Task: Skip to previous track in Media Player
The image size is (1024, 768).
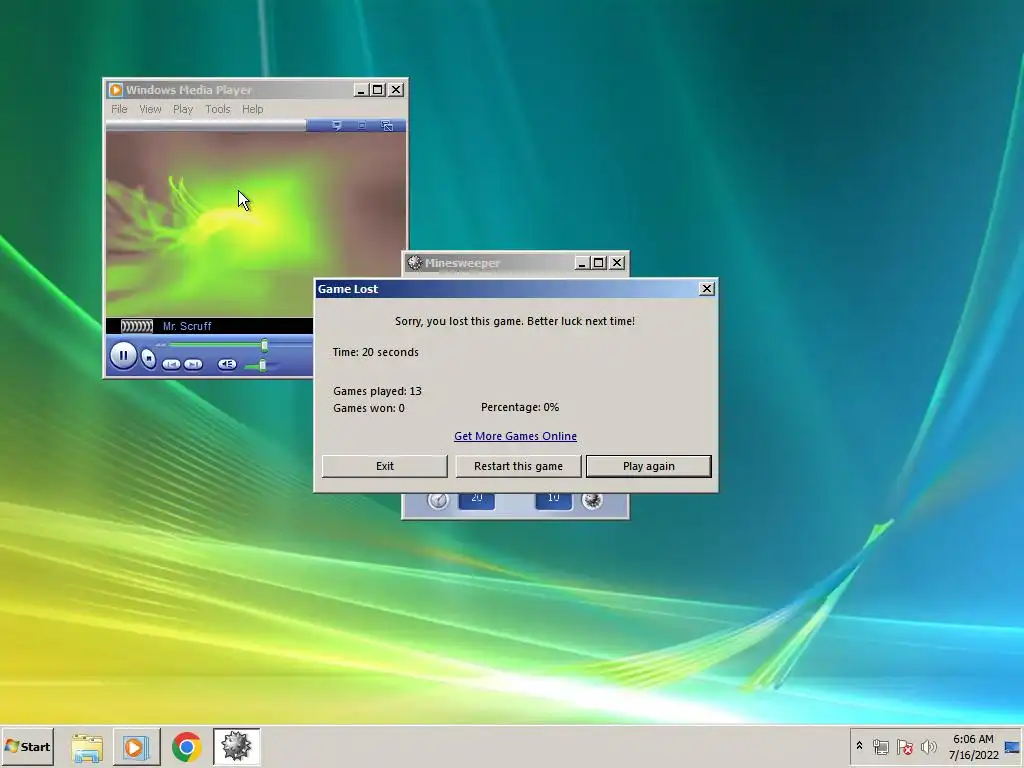Action: (x=171, y=364)
